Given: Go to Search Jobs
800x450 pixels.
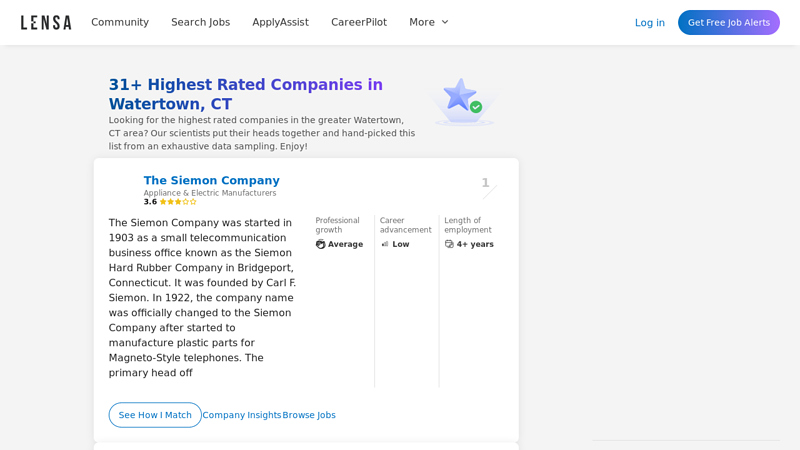Looking at the screenshot, I should tap(201, 22).
